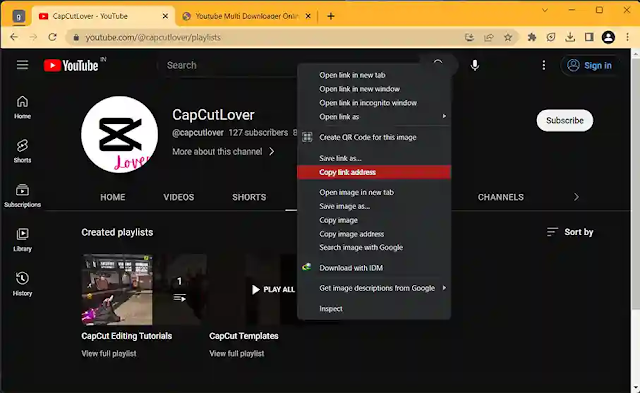640x393 pixels.
Task: Click the install app icon in address bar
Action: 469,38
